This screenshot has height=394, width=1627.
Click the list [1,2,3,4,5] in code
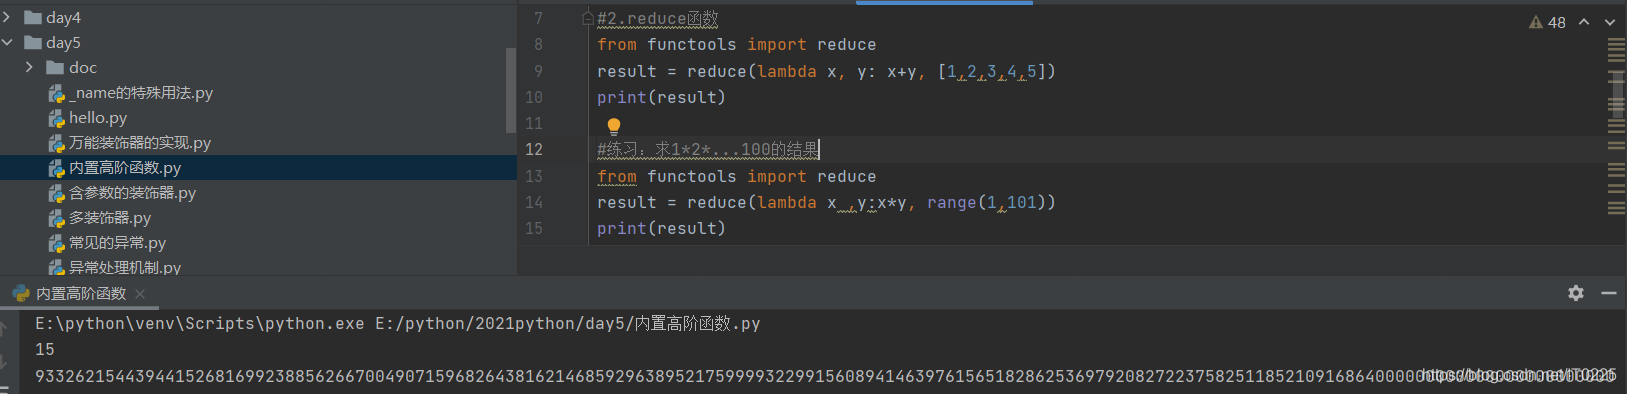[992, 71]
